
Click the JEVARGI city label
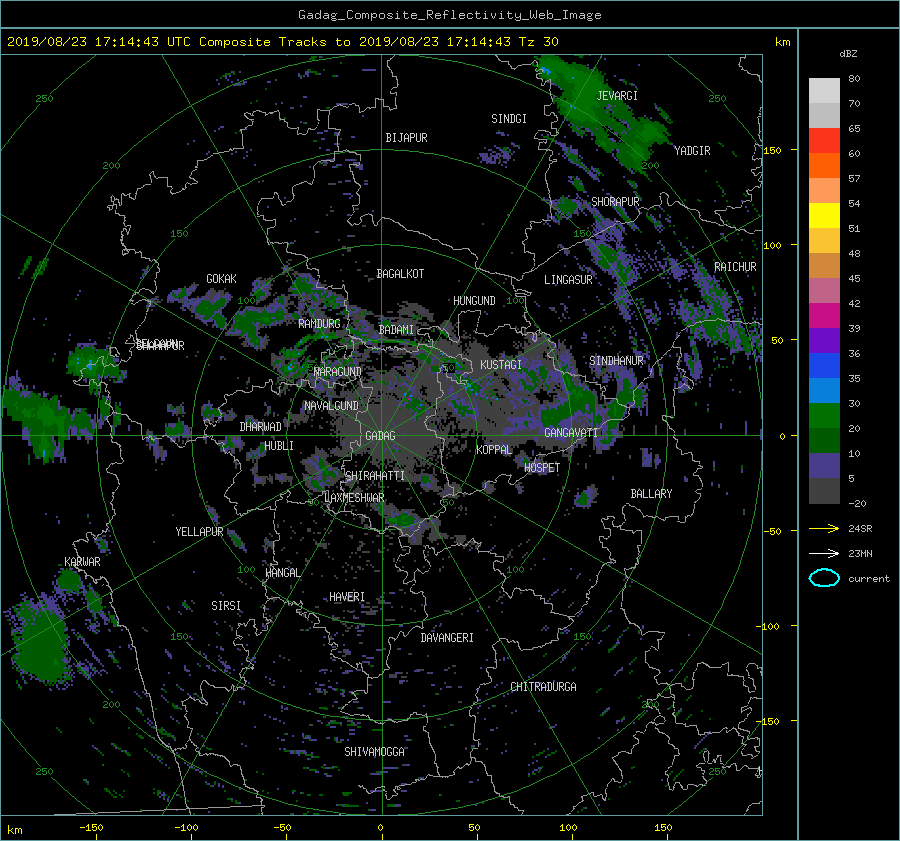[x=617, y=96]
